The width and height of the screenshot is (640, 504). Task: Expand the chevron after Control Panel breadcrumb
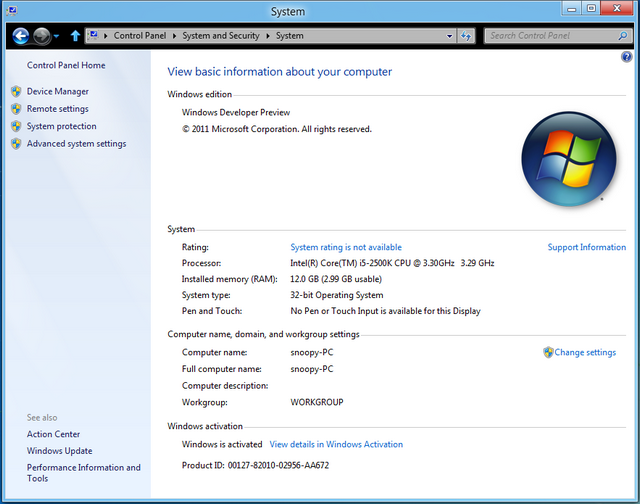(174, 36)
